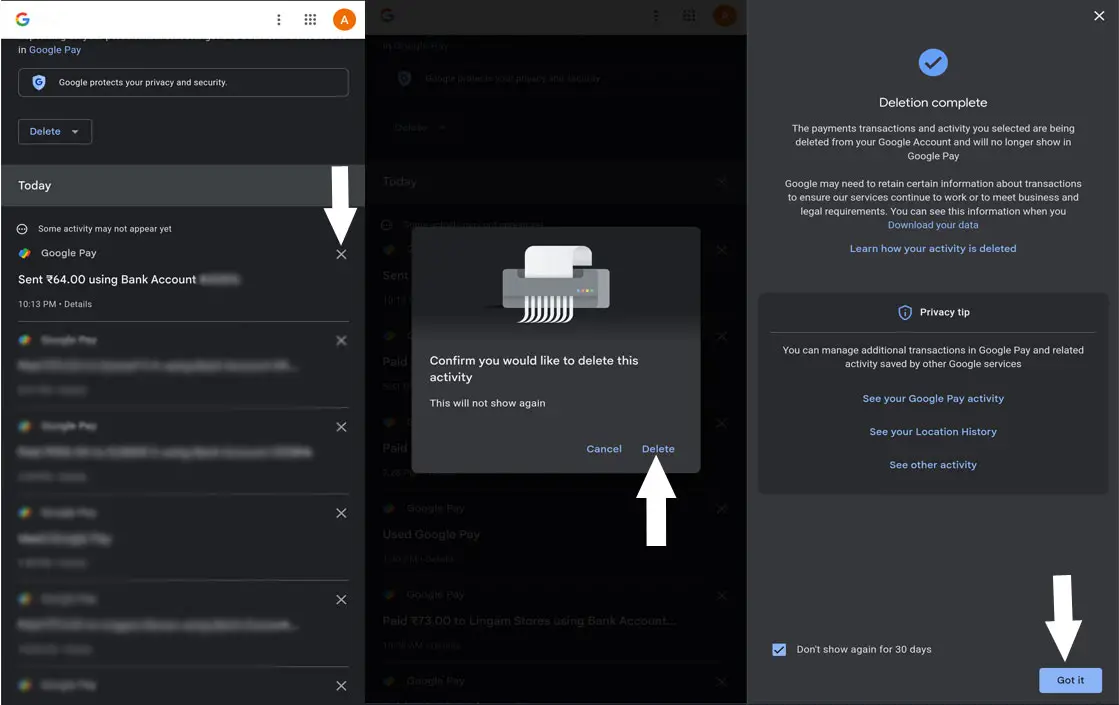Open the 'See other activity' link
Screen dimensions: 1119x705
(x=933, y=465)
